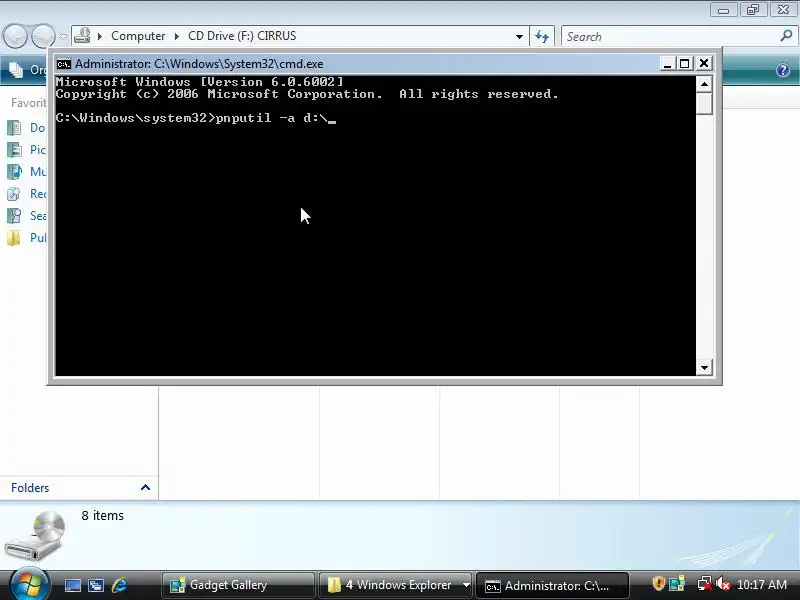Open Recently Changed link in Explorer sidebar
Viewport: 800px width, 600px height.
27,193
